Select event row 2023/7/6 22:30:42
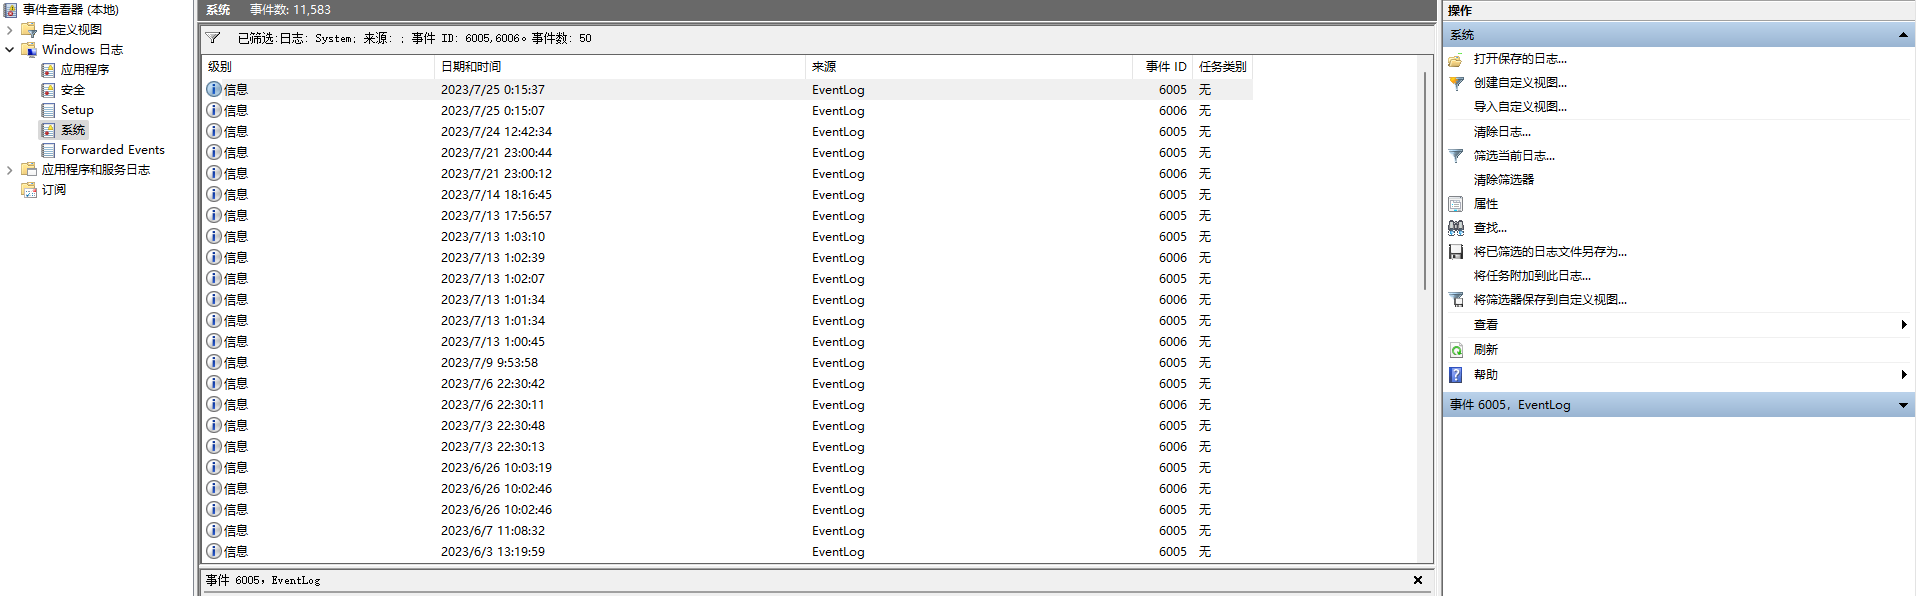This screenshot has height=596, width=1917. coord(727,384)
